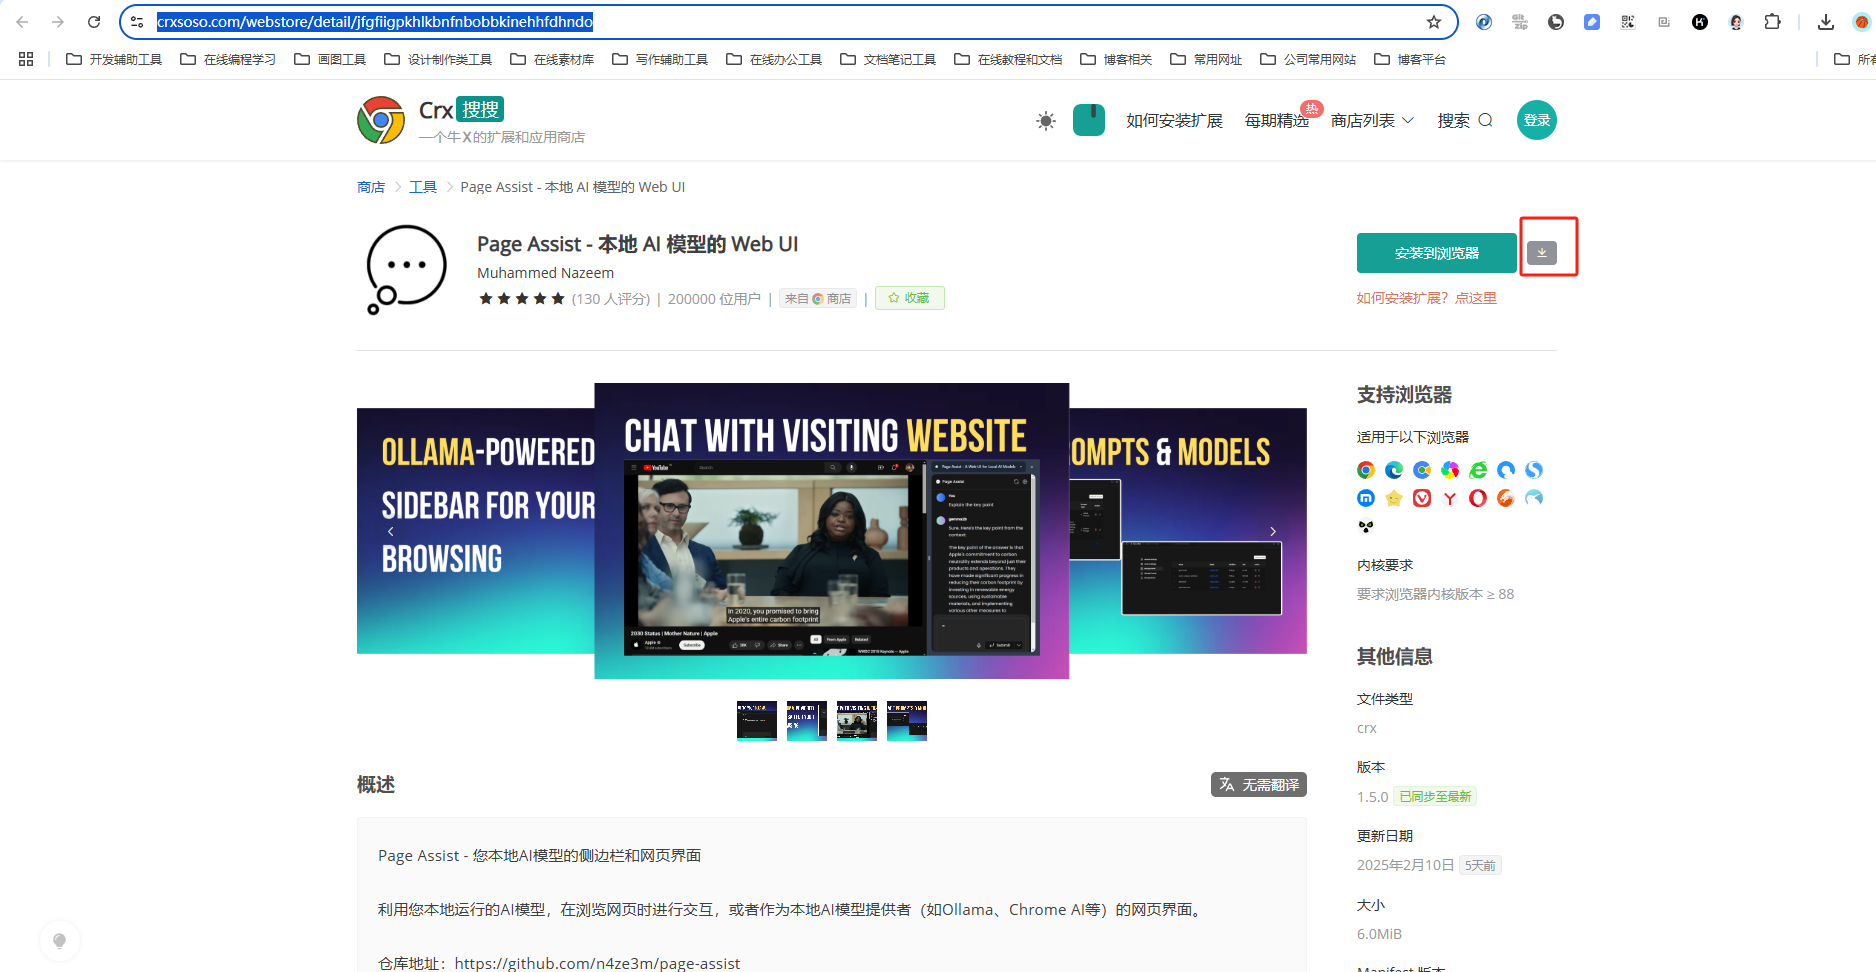This screenshot has width=1876, height=972.
Task: Click the green square app icon in header
Action: click(x=1089, y=120)
